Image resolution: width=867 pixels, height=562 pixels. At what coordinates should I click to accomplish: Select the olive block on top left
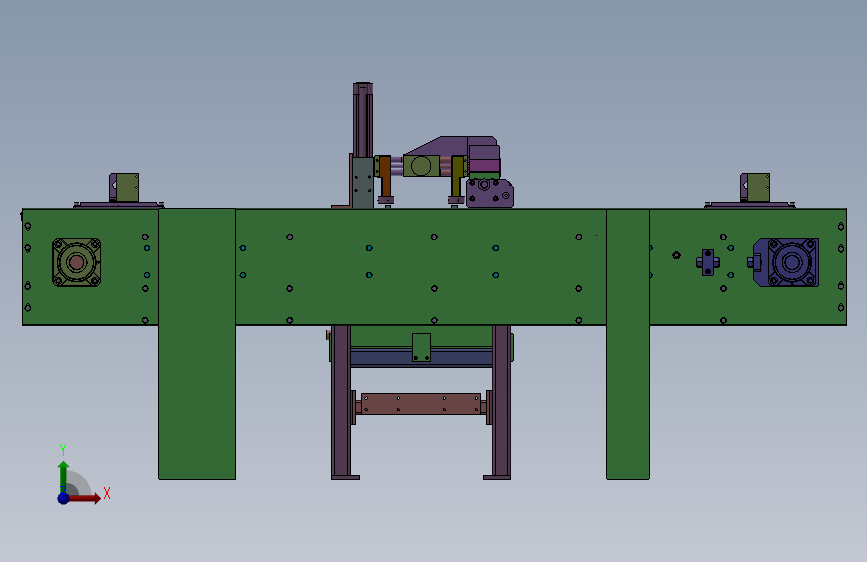point(127,188)
